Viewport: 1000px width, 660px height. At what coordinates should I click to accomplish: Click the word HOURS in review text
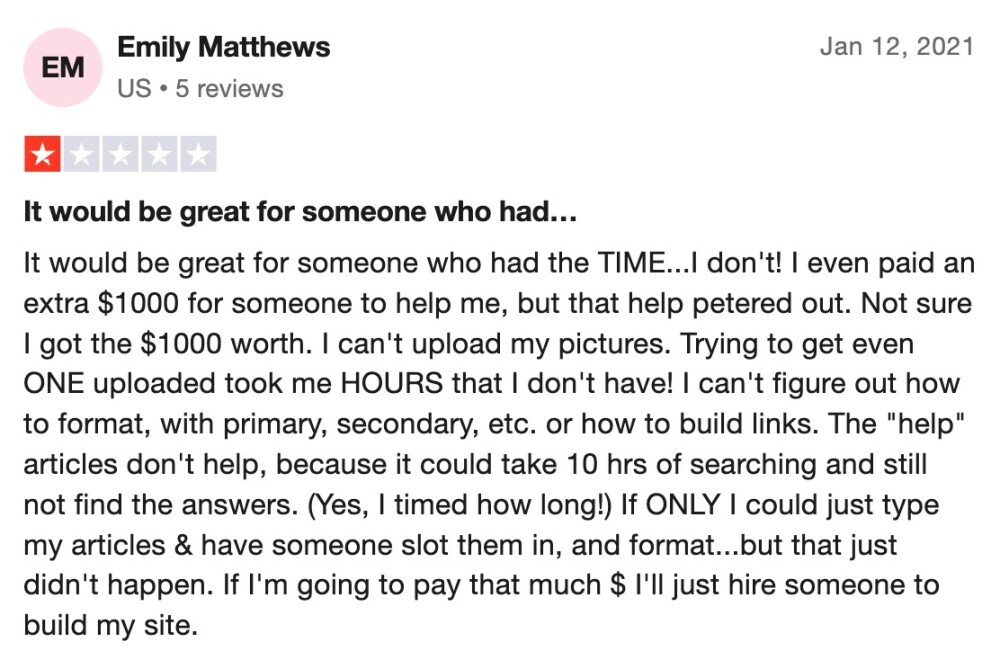392,384
